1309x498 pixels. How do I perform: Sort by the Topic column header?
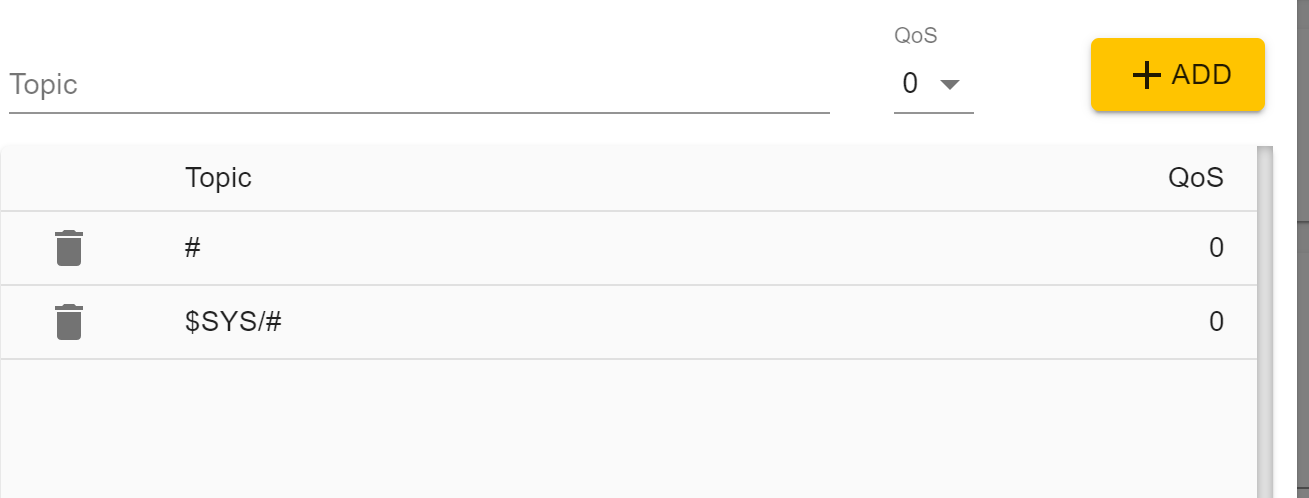pos(218,178)
